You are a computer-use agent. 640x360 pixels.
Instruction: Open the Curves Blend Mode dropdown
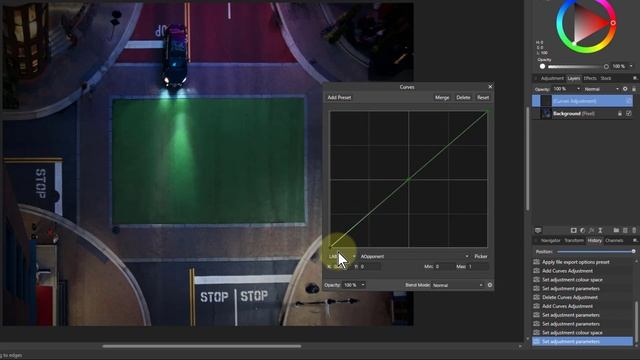click(458, 285)
